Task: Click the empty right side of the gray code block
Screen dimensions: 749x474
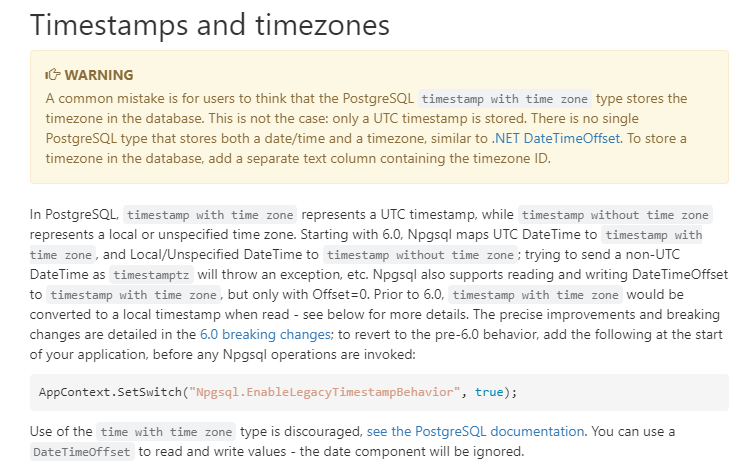Action: (x=621, y=392)
